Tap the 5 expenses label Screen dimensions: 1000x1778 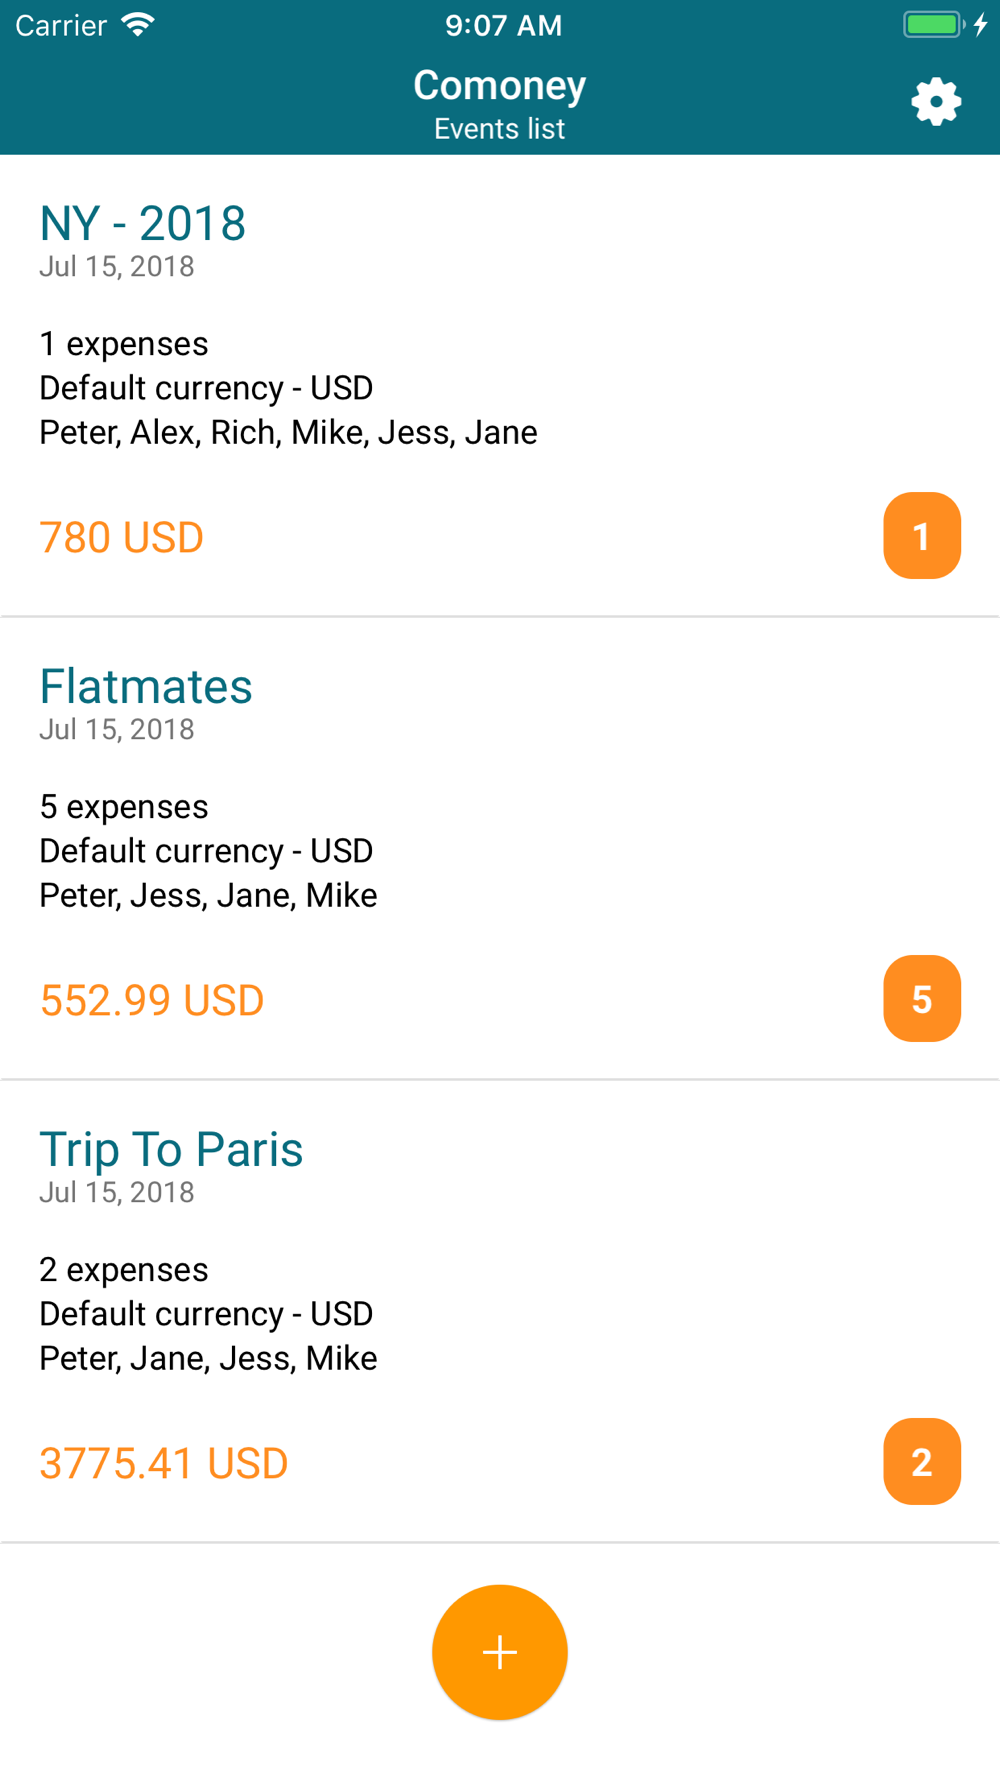(x=124, y=807)
